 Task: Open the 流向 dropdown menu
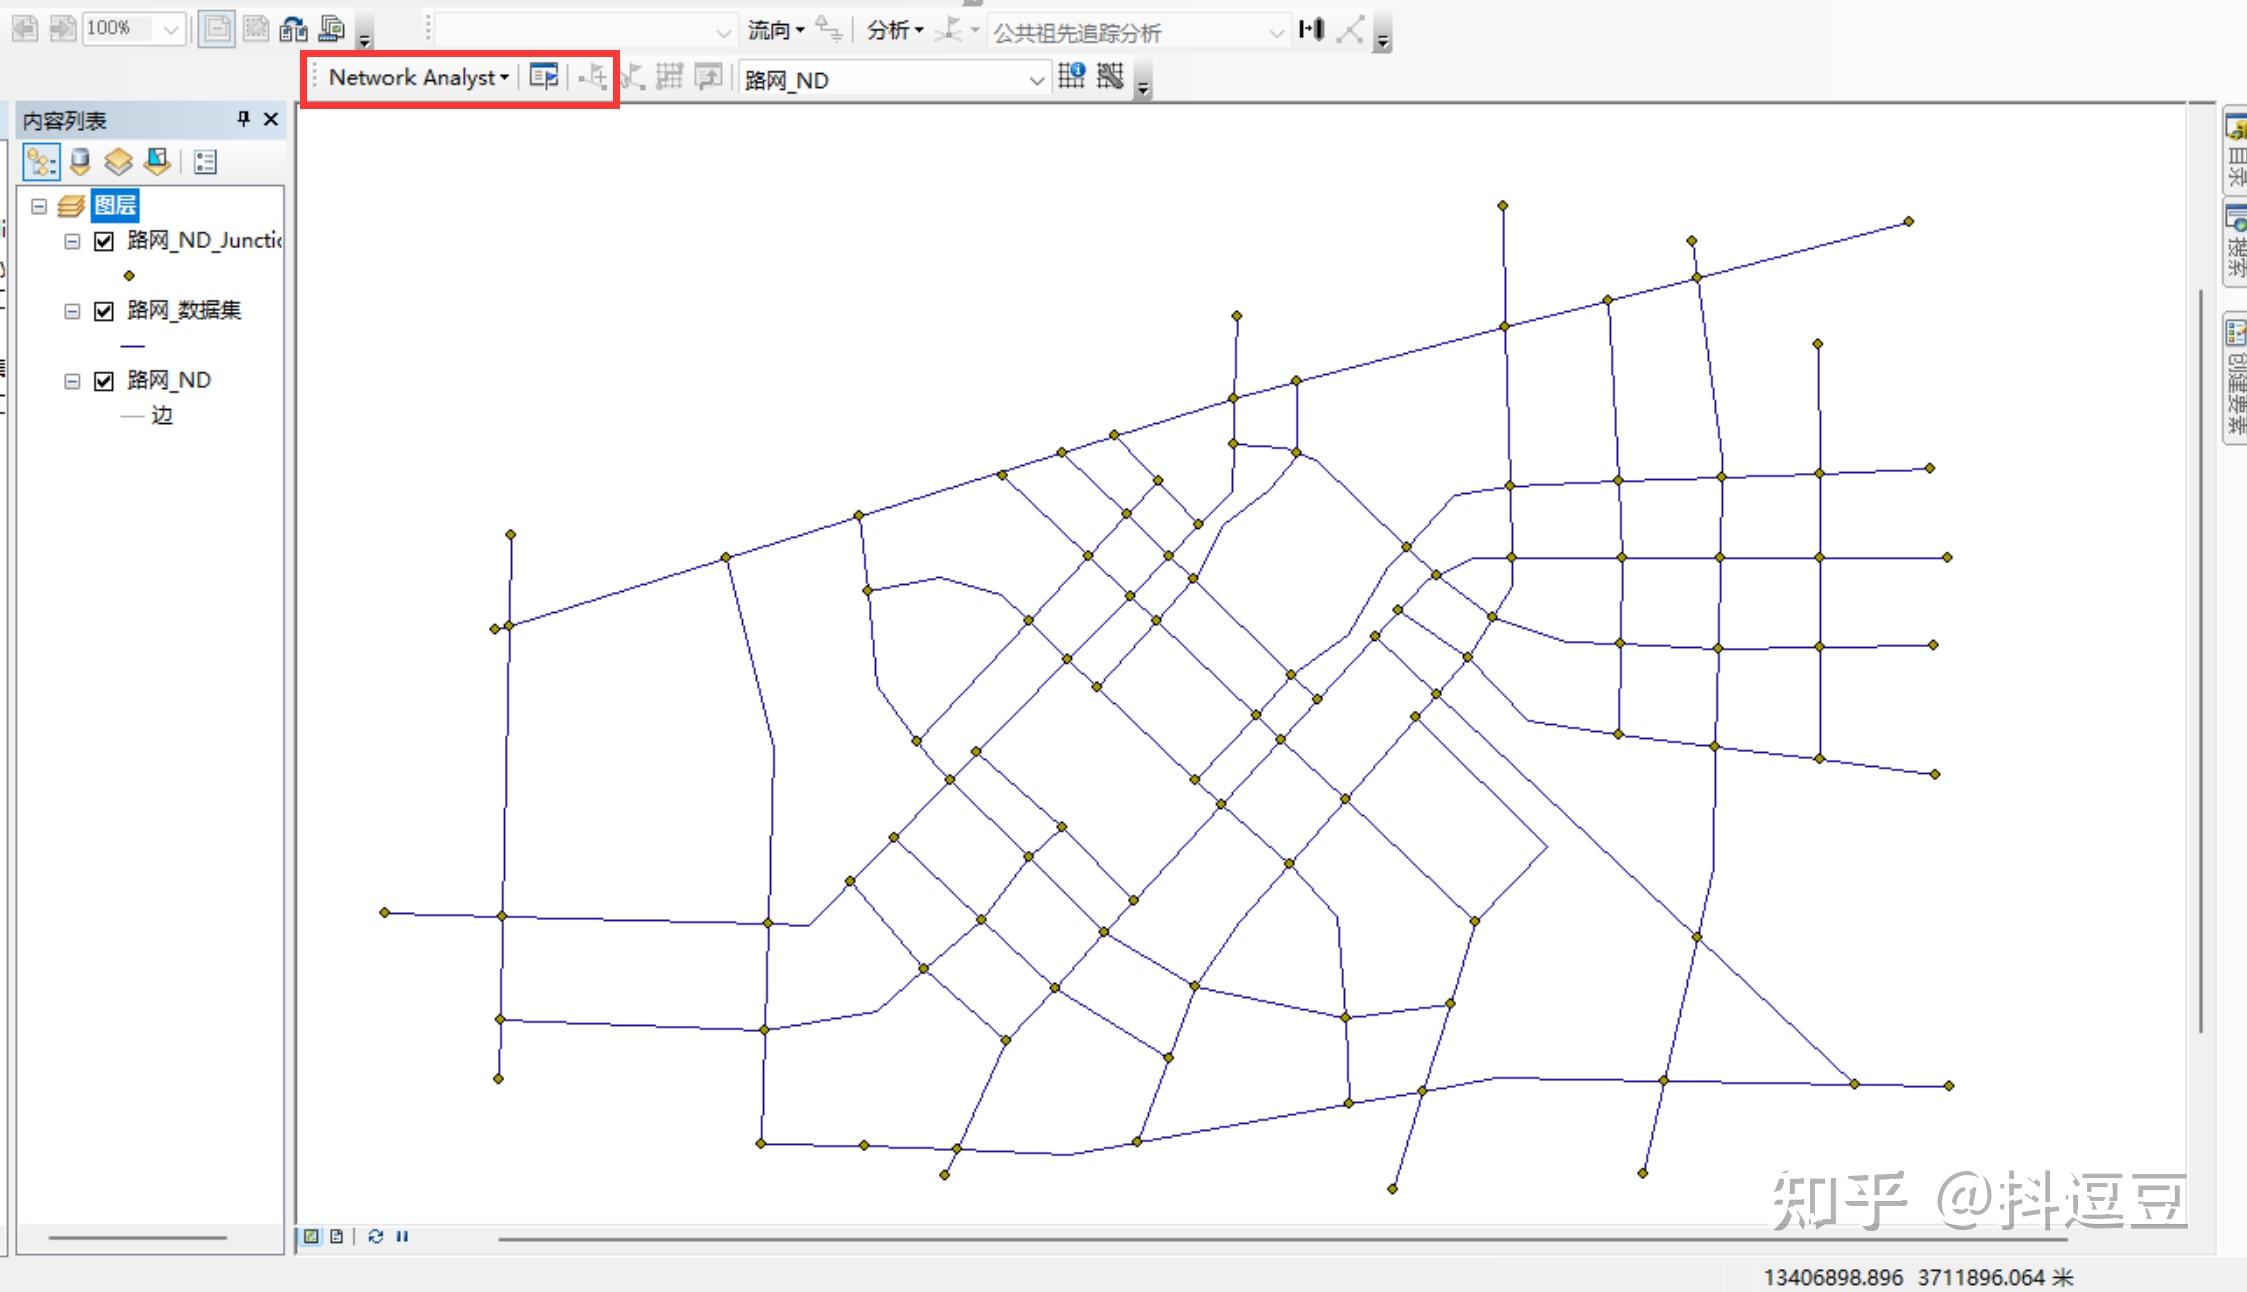tap(776, 30)
